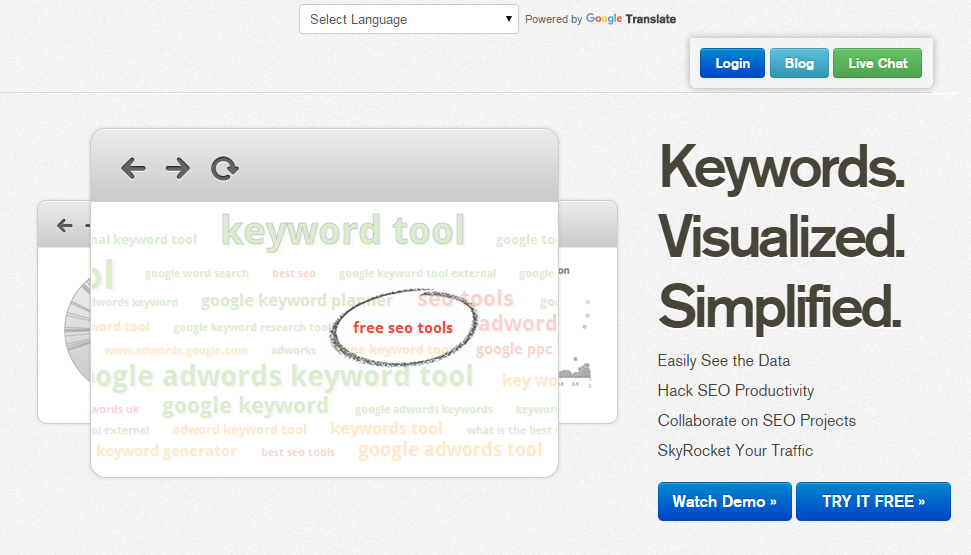The width and height of the screenshot is (971, 555).
Task: Click the 'google ppc' keyword
Action: coord(513,350)
